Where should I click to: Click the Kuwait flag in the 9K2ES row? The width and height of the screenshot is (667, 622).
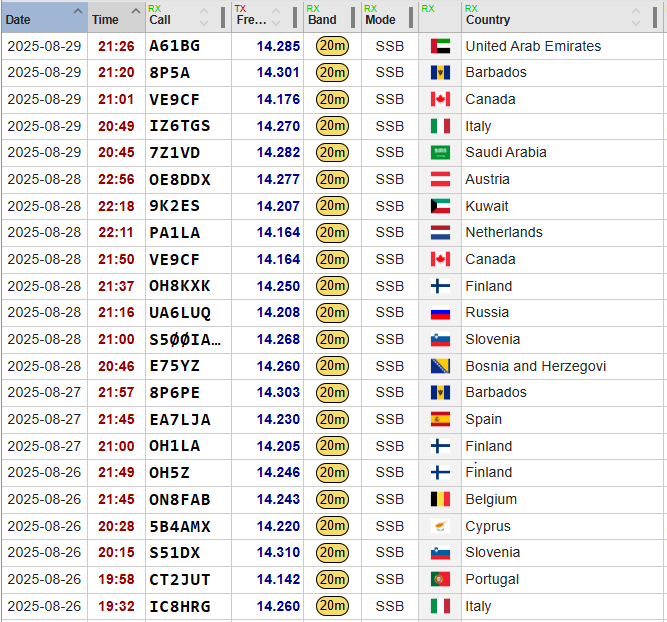click(x=440, y=206)
